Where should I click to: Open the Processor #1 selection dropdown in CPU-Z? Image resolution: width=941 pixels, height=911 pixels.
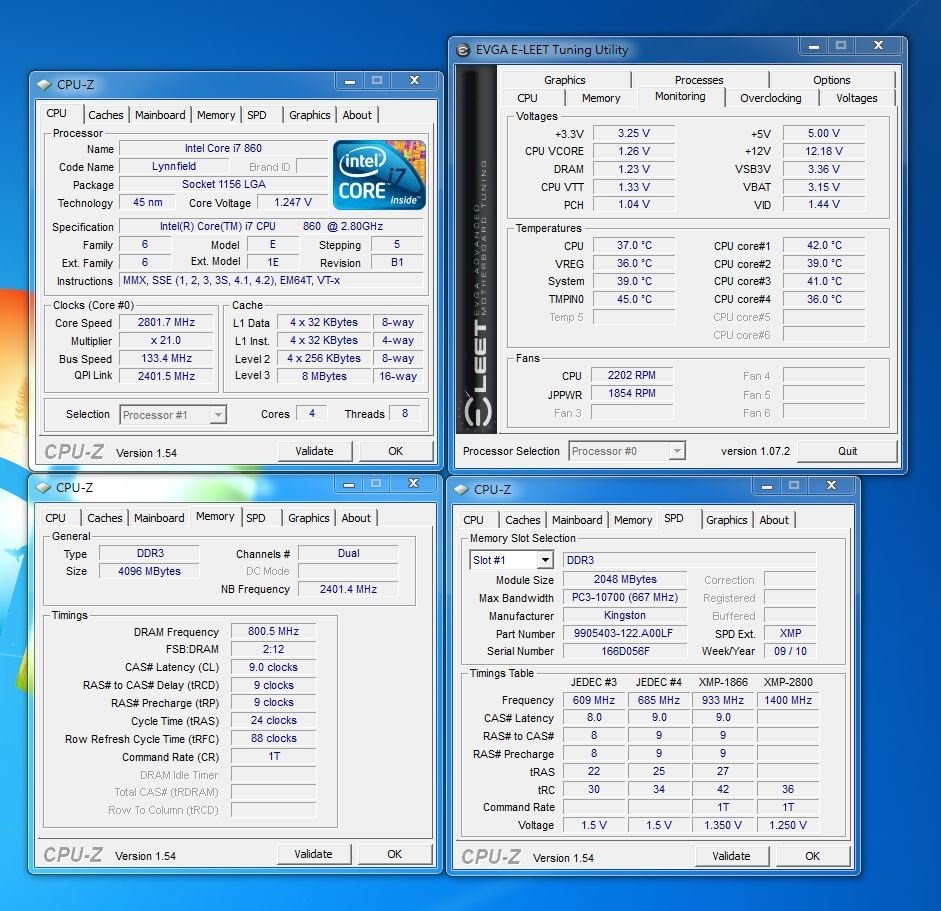coord(218,415)
